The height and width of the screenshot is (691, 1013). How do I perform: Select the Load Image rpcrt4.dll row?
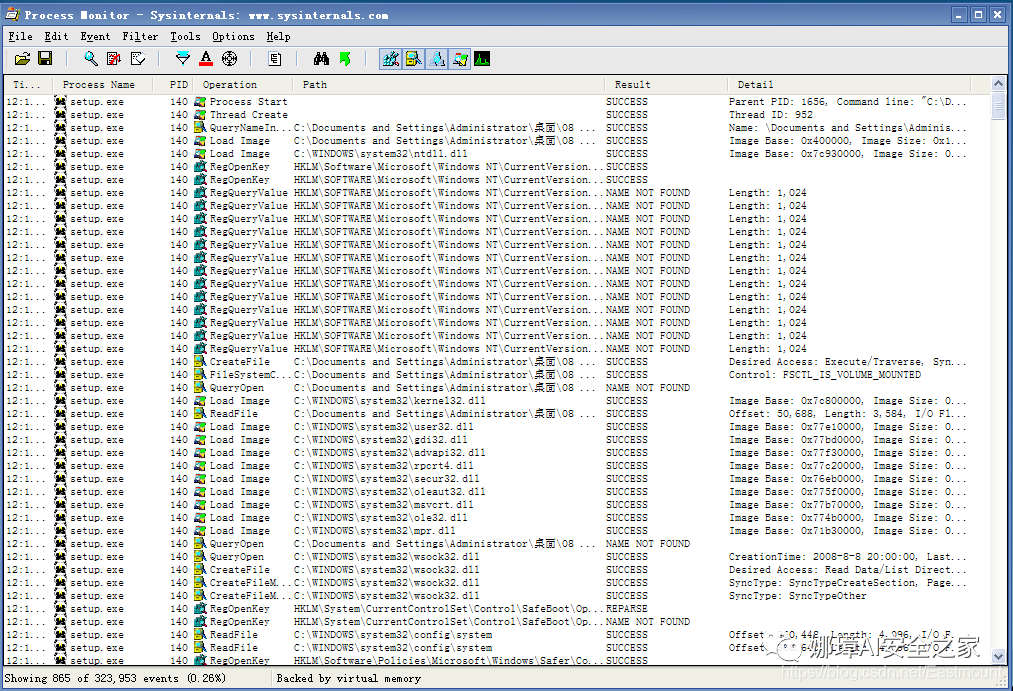[x=497, y=466]
